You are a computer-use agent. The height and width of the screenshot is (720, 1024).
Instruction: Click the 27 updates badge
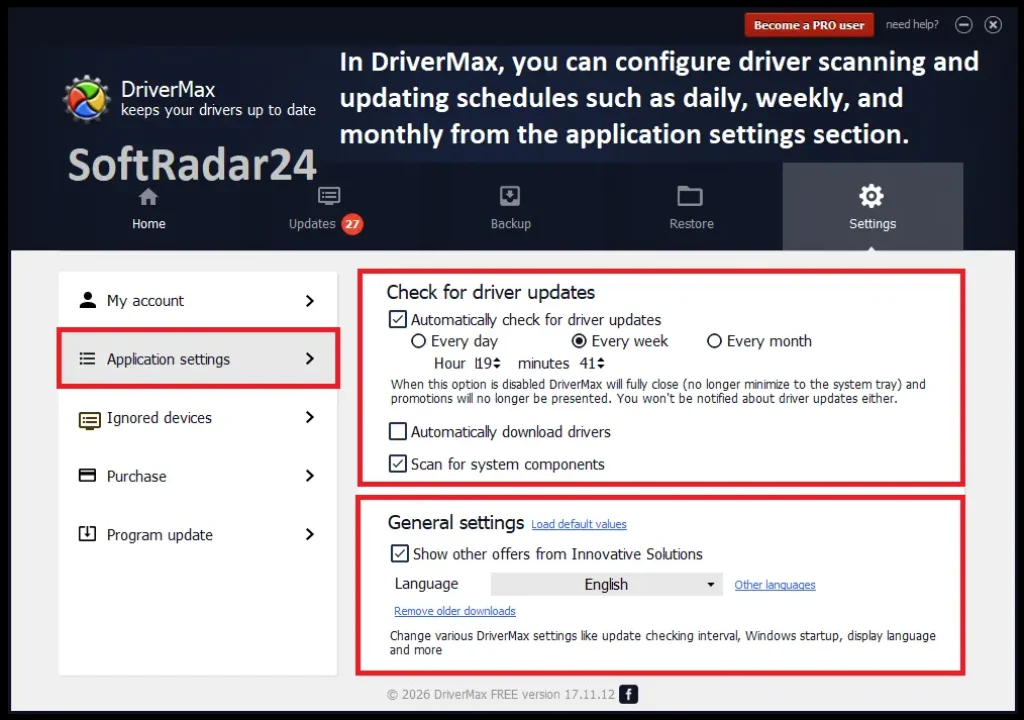click(352, 224)
